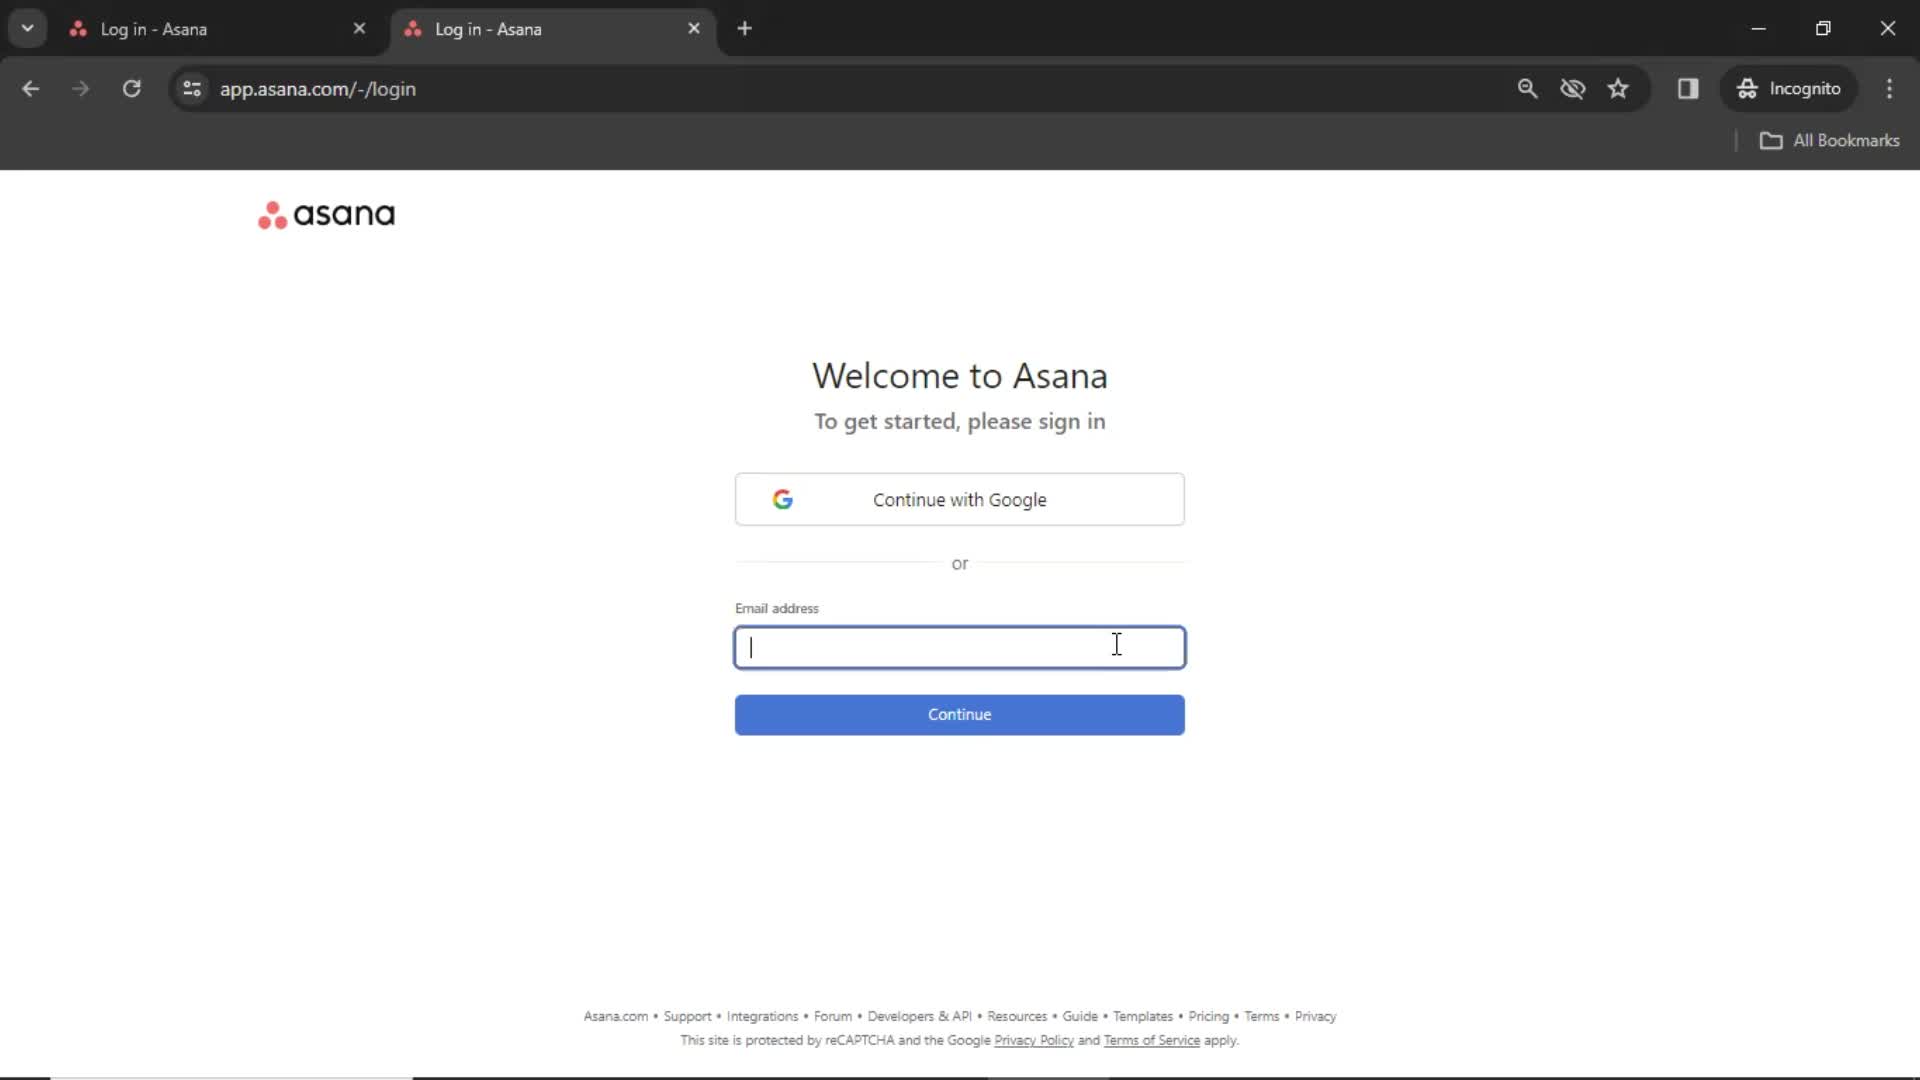This screenshot has width=1920, height=1080.
Task: Click the Privacy Policy link
Action: 1033,1040
